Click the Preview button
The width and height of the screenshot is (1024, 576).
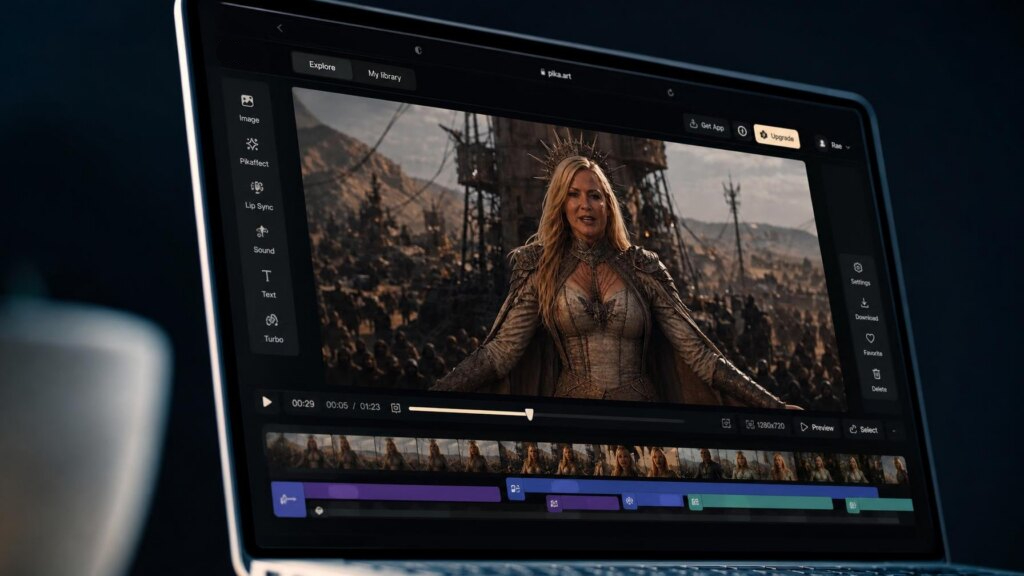coord(817,428)
